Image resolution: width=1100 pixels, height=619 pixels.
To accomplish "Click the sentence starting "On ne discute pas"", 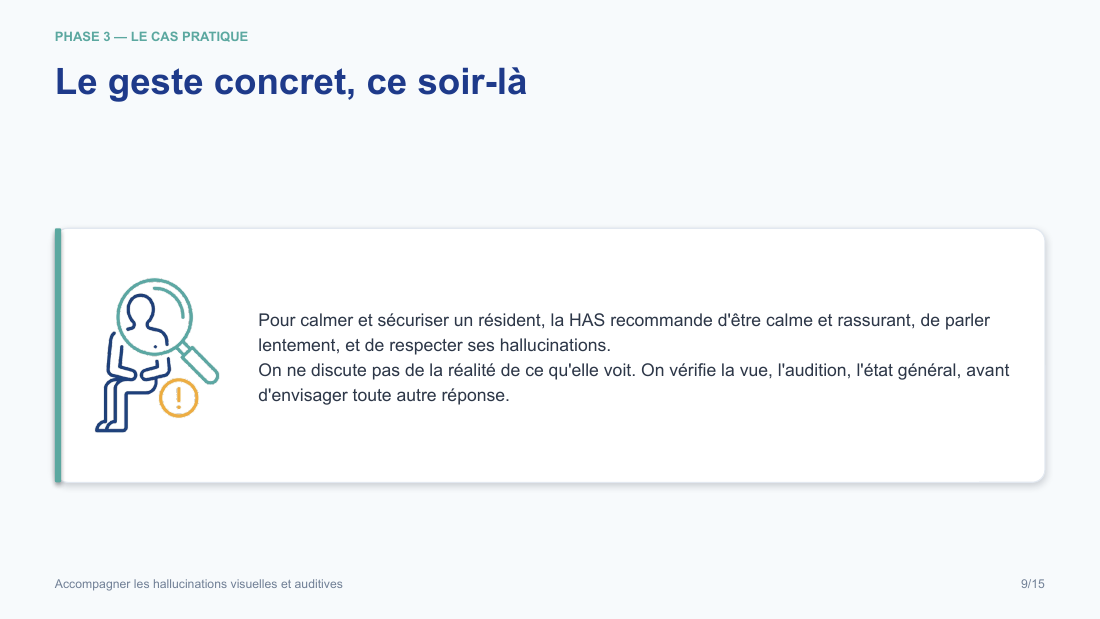I will click(x=447, y=371).
